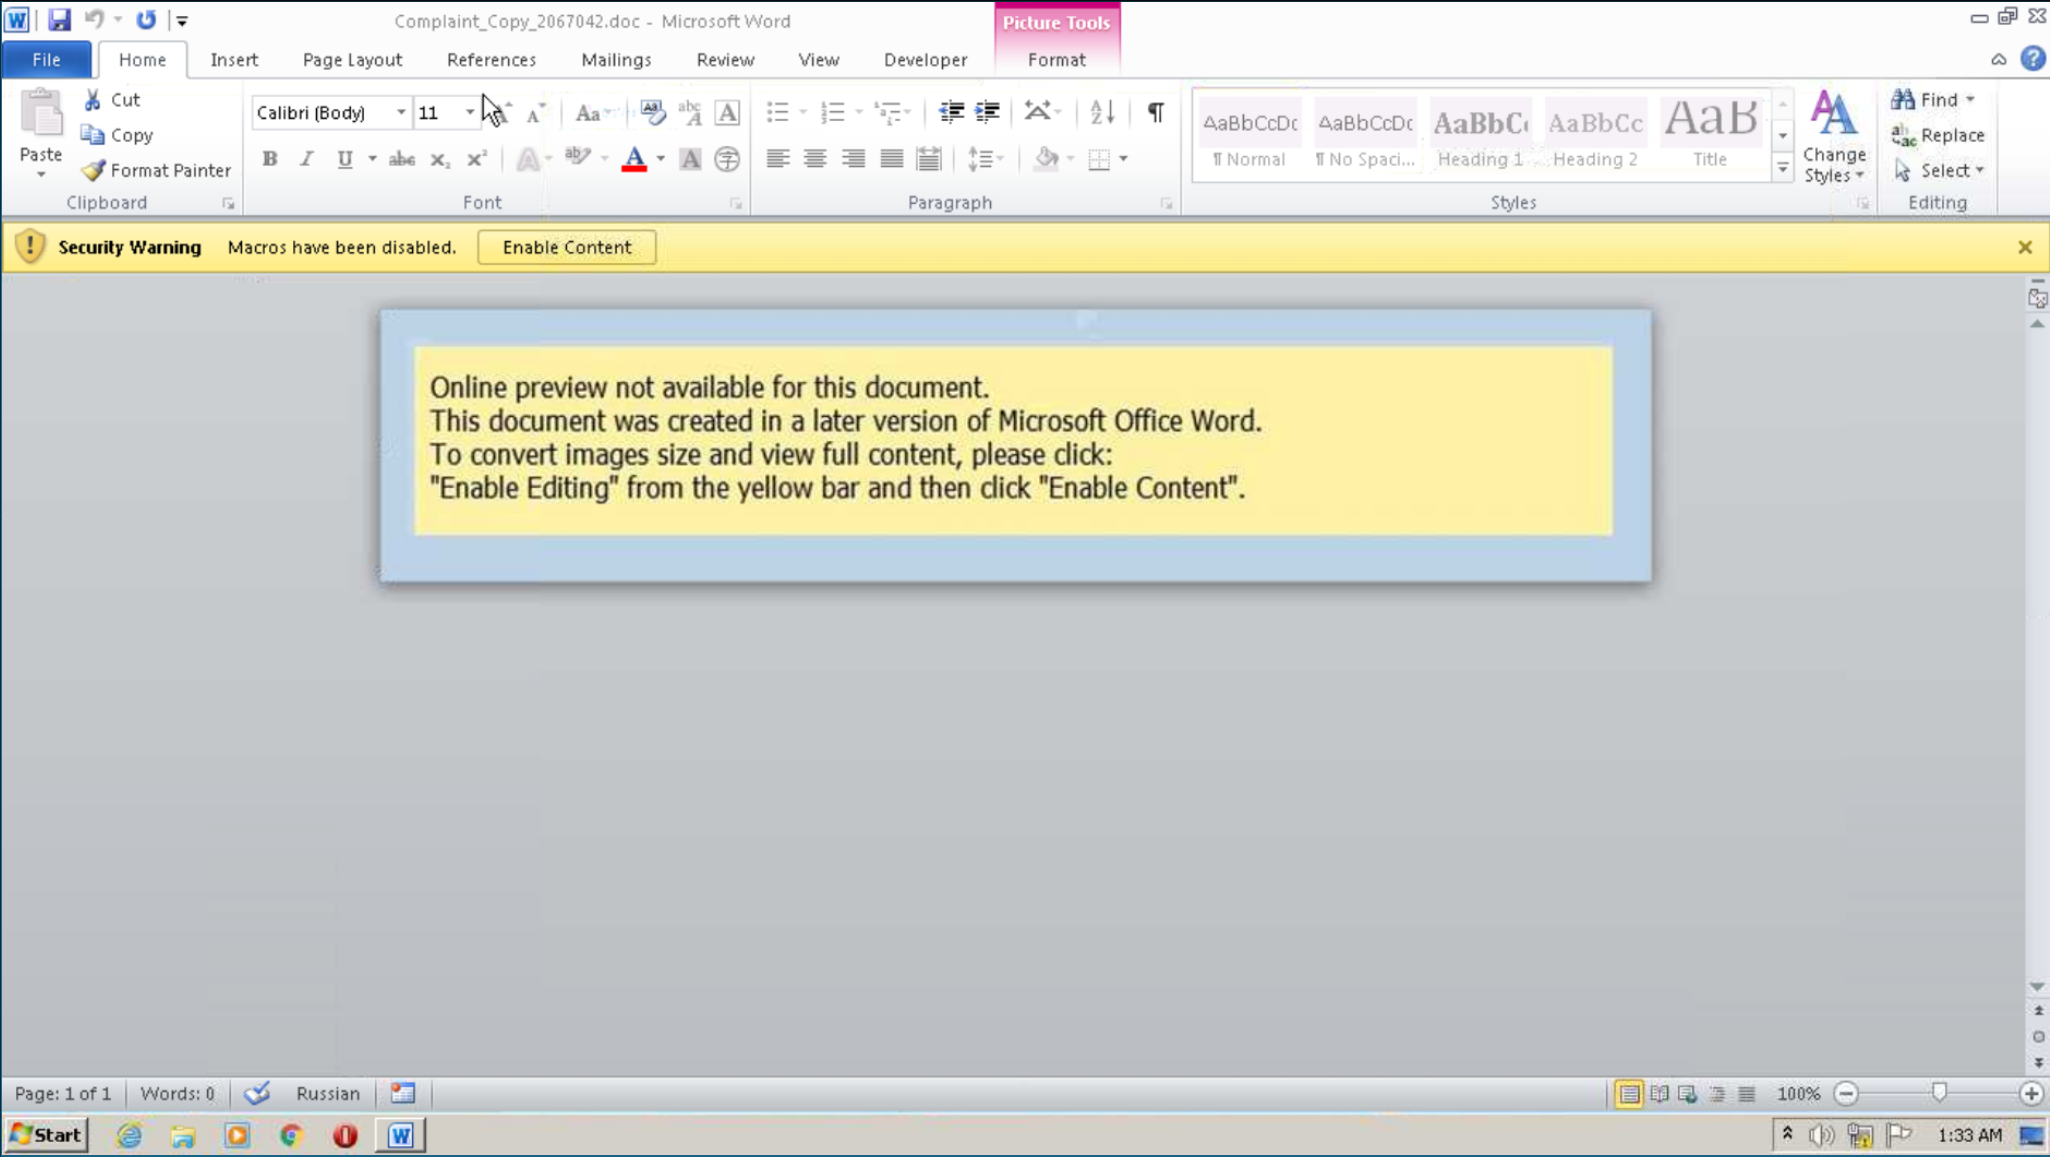Open the Insert ribbon tab

click(234, 60)
